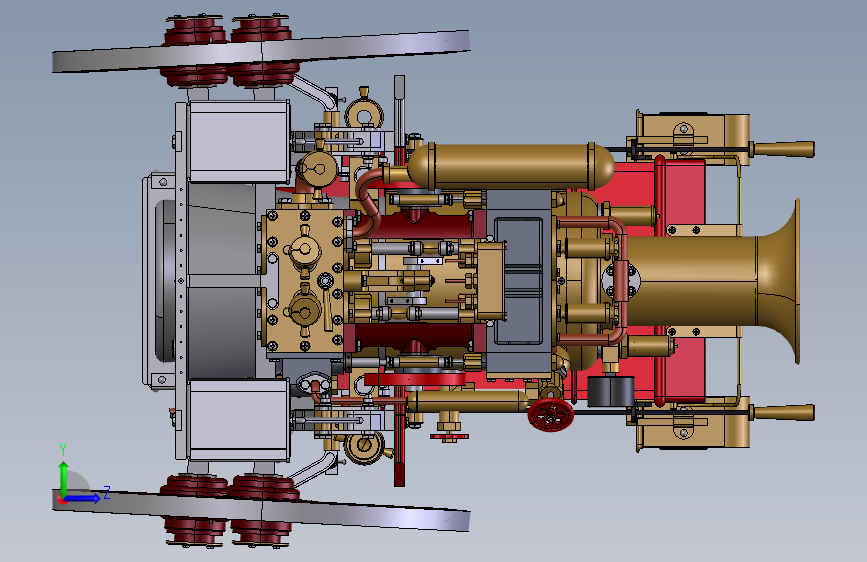
Task: Select the long brass cylindrical tank on top
Action: tap(511, 167)
